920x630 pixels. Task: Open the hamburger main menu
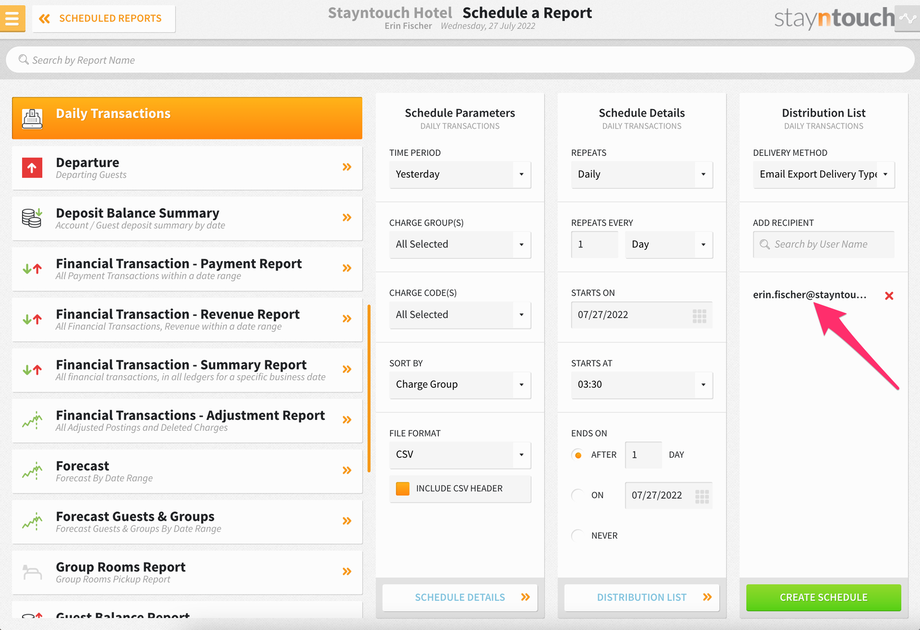click(x=12, y=18)
